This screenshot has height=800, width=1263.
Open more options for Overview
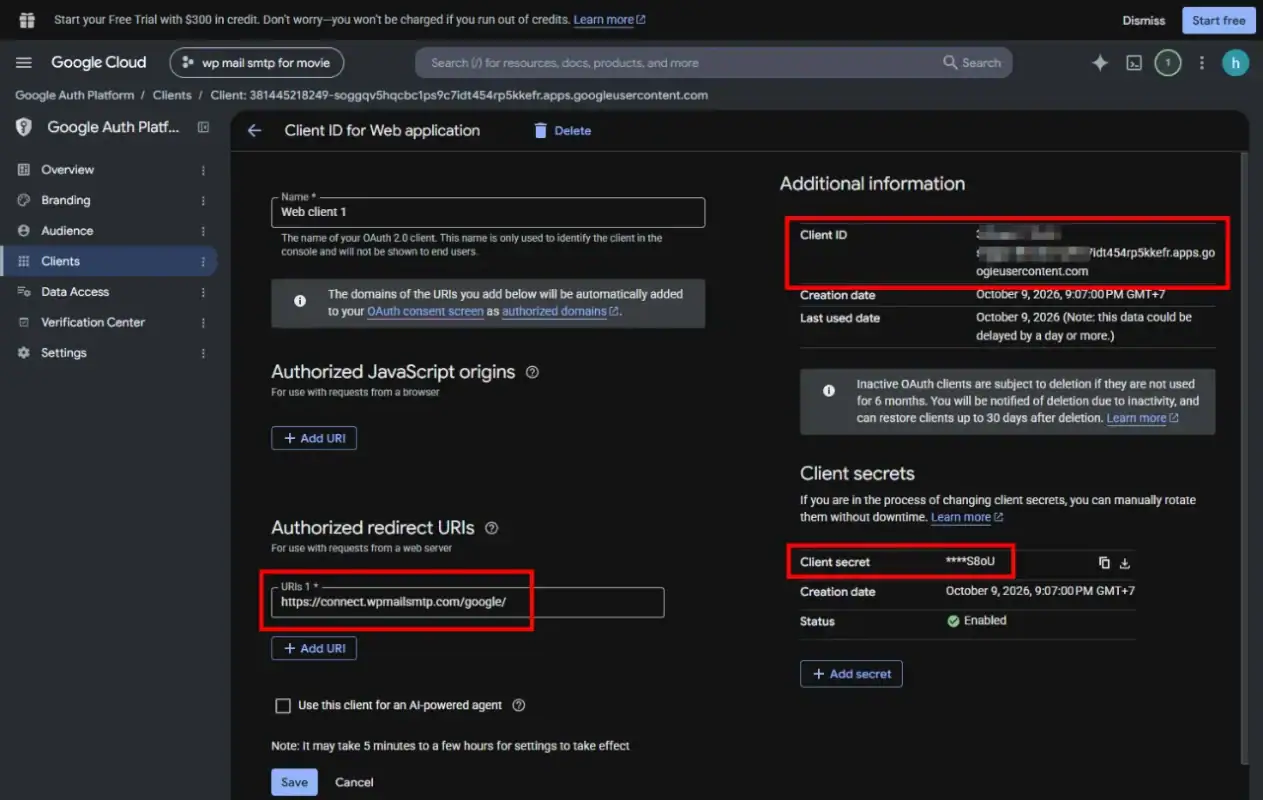point(204,170)
